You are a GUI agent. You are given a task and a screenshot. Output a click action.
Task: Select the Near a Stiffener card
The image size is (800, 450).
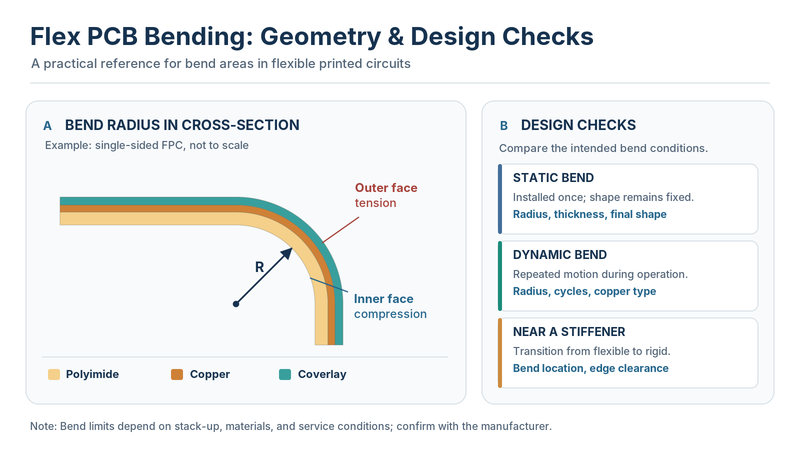628,353
